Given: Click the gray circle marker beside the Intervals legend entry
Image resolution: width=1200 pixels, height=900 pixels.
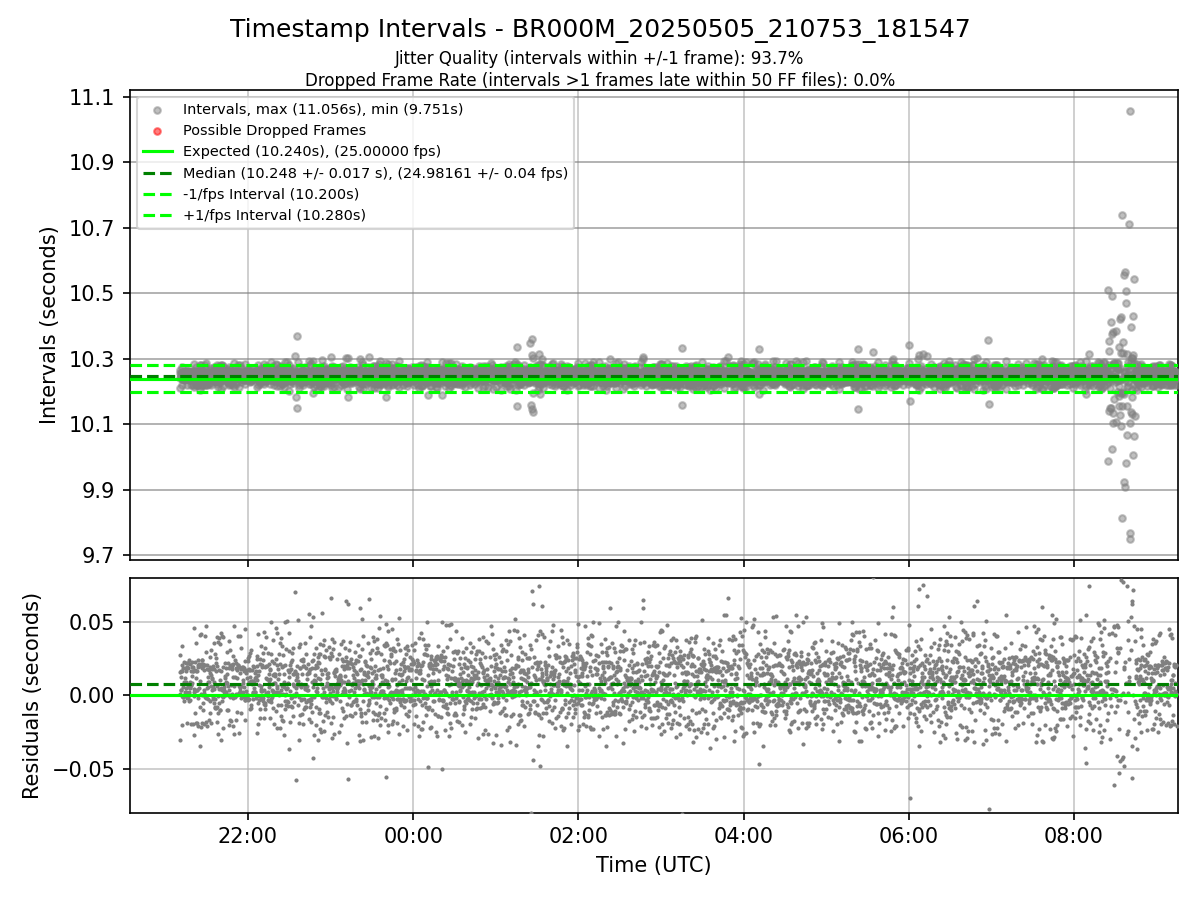Looking at the screenshot, I should point(157,110).
